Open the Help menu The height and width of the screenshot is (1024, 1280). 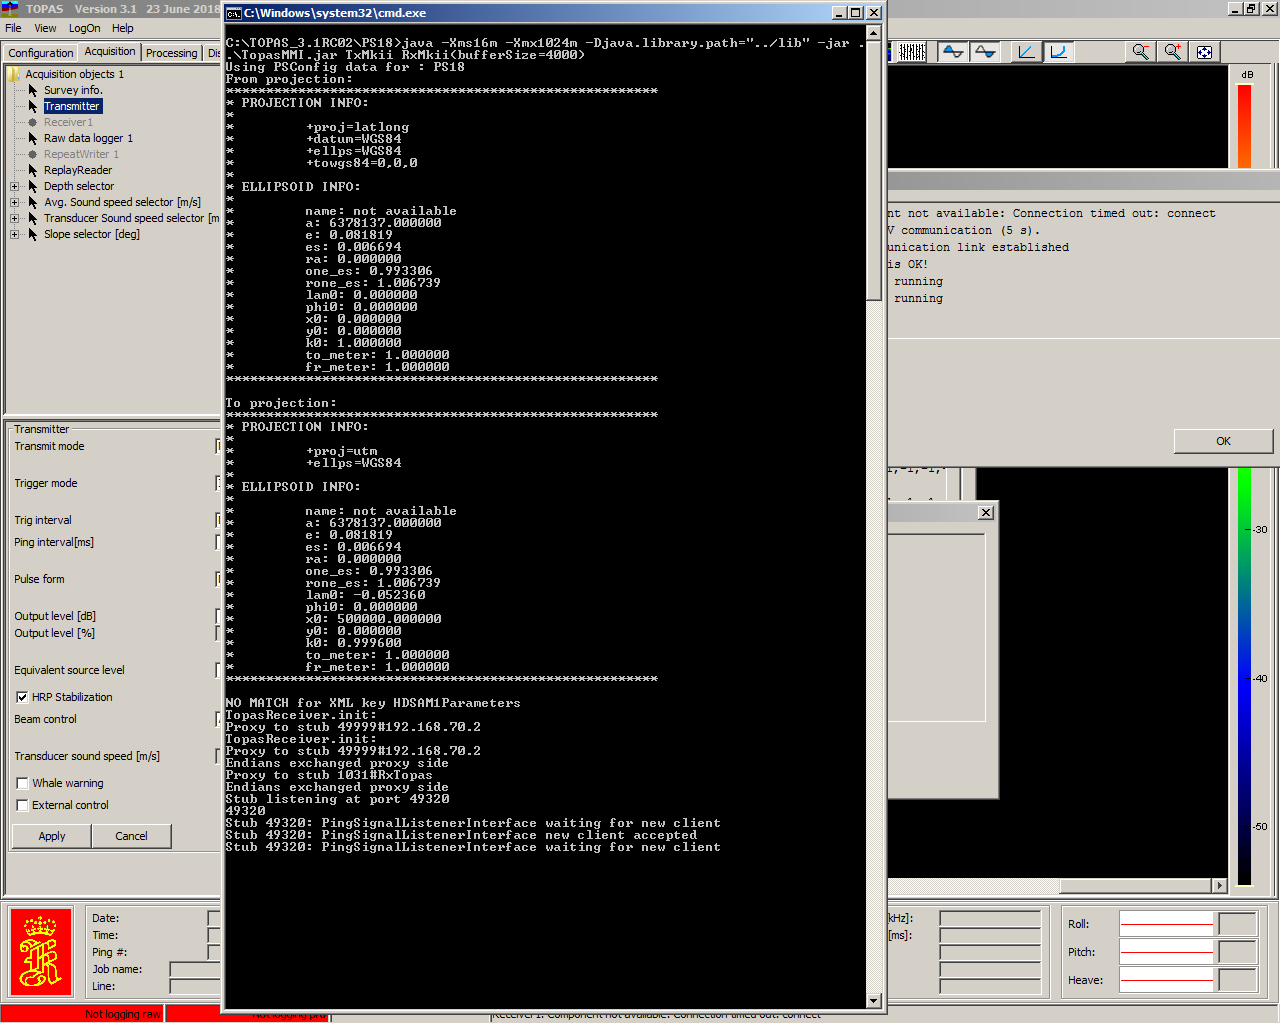click(x=123, y=28)
